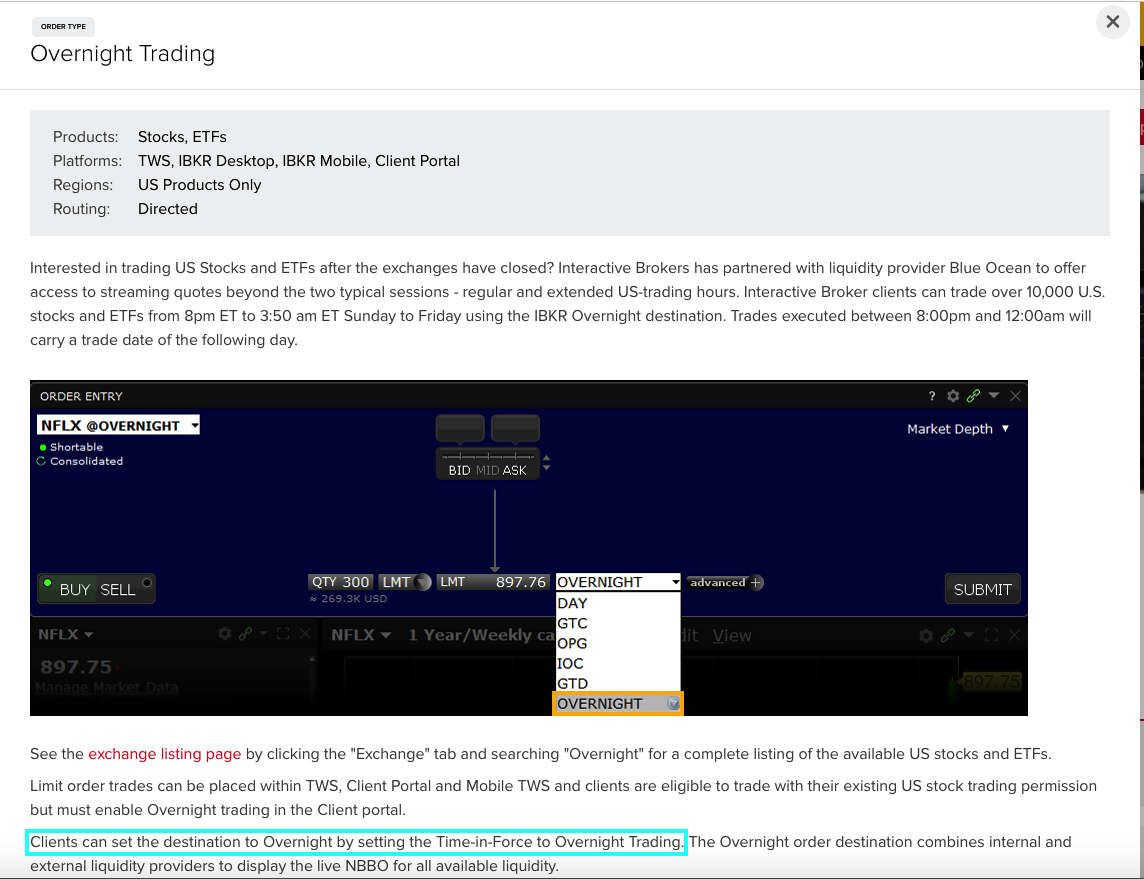Click the quote panel maximize square icon

pos(283,634)
